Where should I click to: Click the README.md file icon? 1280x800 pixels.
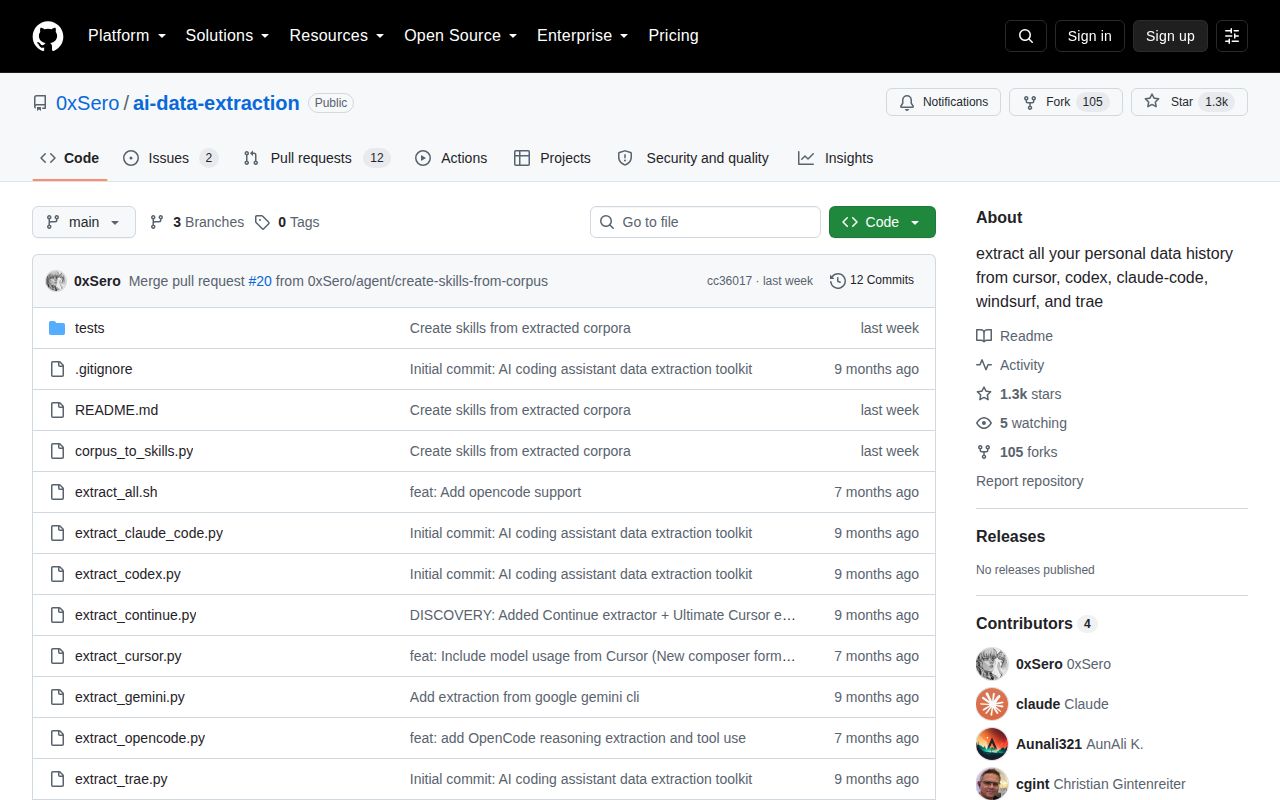pos(57,410)
